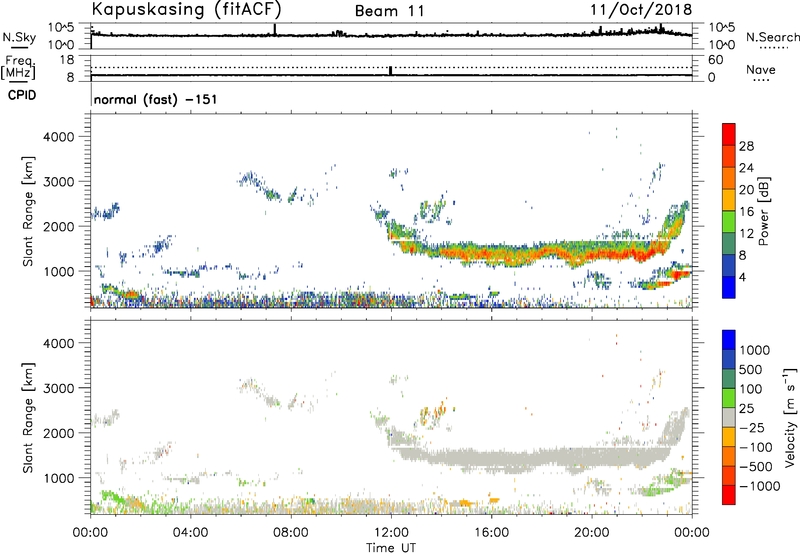The image size is (800, 554).
Task: Click the '-1000' value on the velocity scale
Action: click(x=759, y=486)
